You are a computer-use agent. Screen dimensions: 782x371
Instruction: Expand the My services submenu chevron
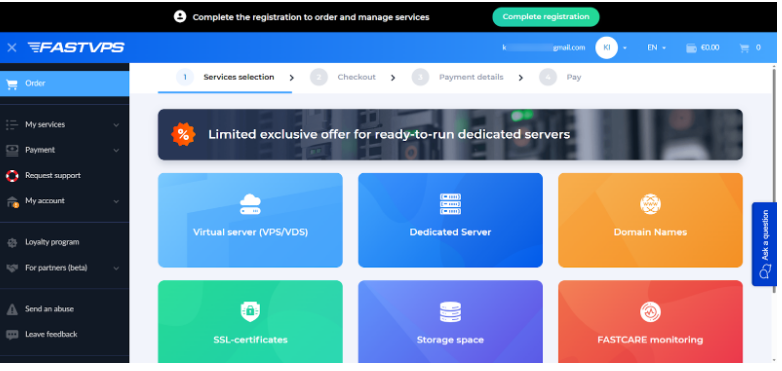tap(116, 125)
